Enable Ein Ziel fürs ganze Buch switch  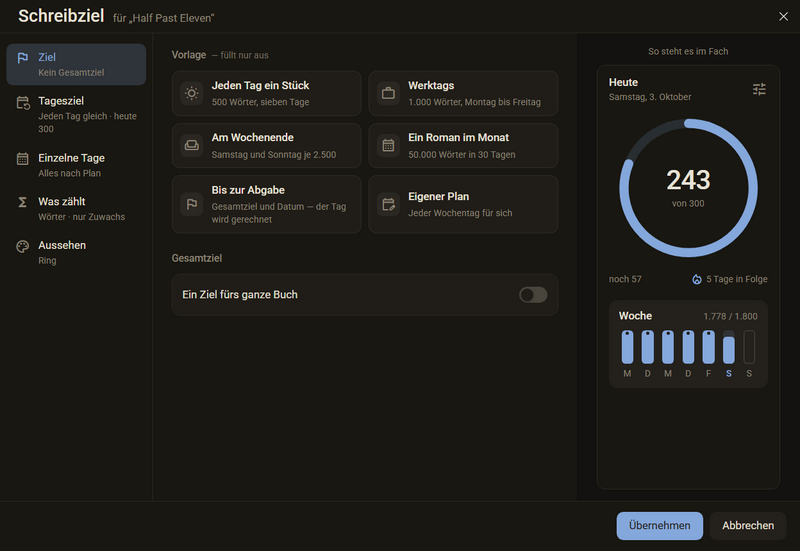point(533,295)
